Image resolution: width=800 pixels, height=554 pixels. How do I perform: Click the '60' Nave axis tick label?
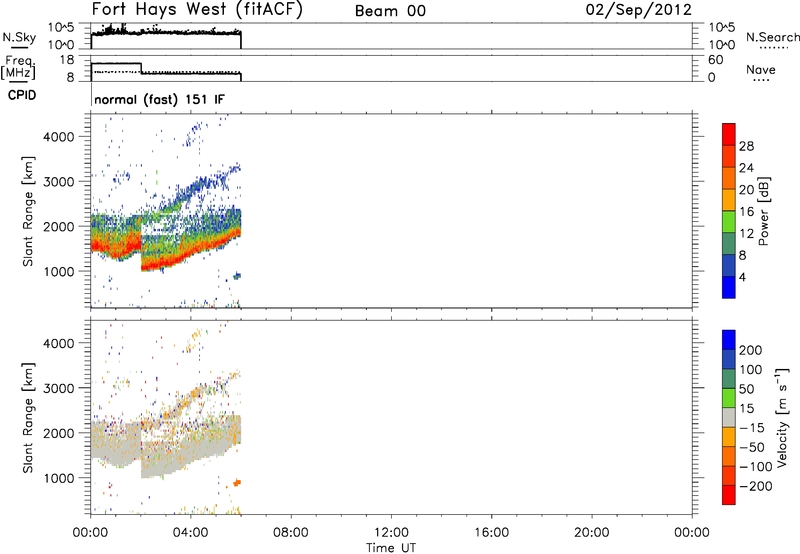[715, 60]
